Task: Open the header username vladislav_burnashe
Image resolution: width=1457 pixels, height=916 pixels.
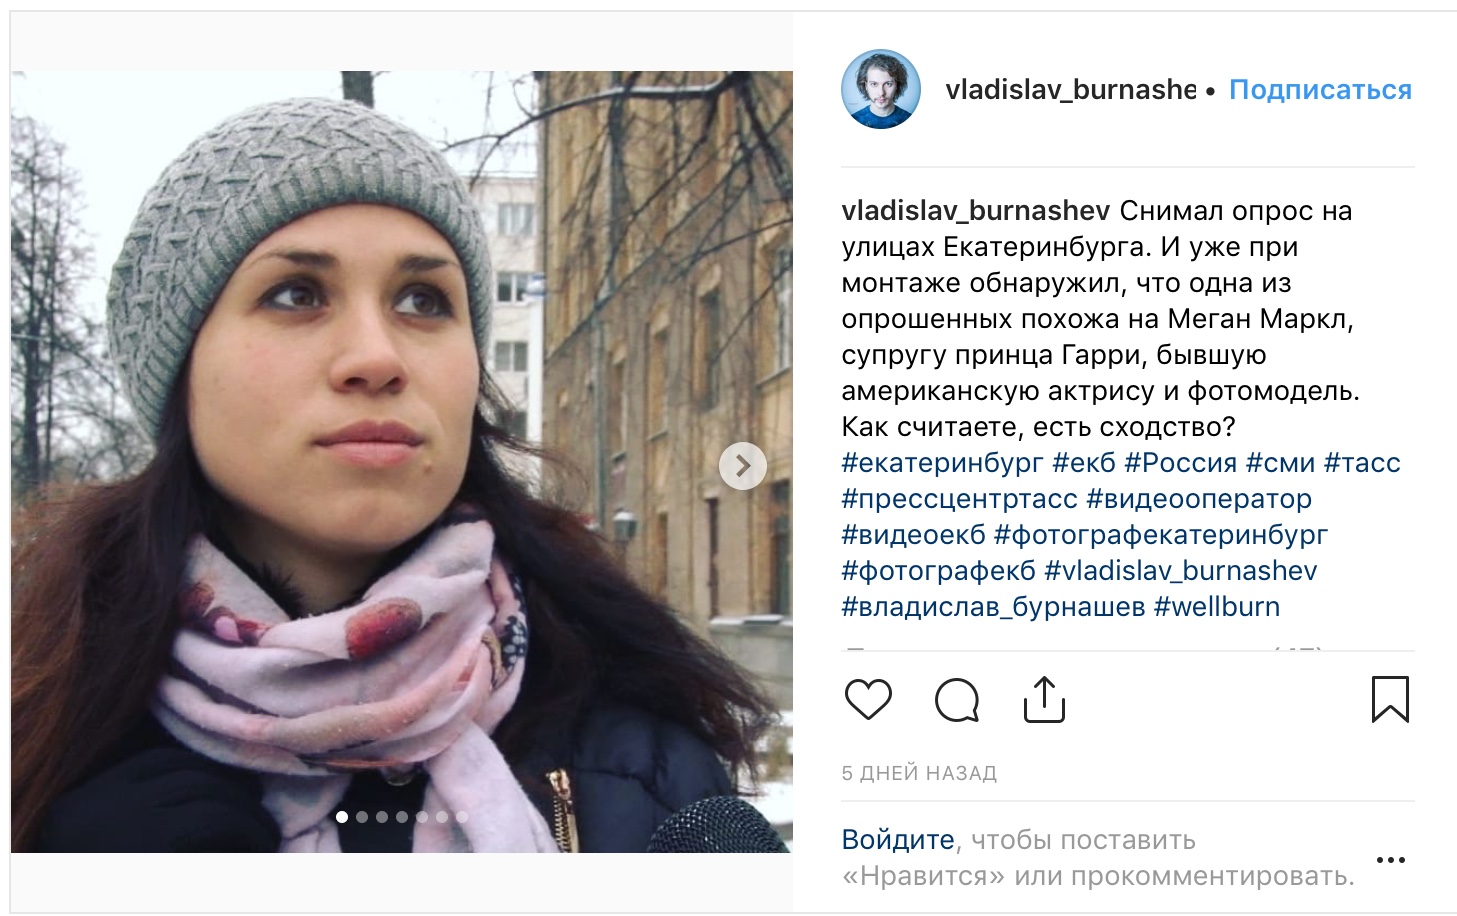Action: (x=1071, y=90)
